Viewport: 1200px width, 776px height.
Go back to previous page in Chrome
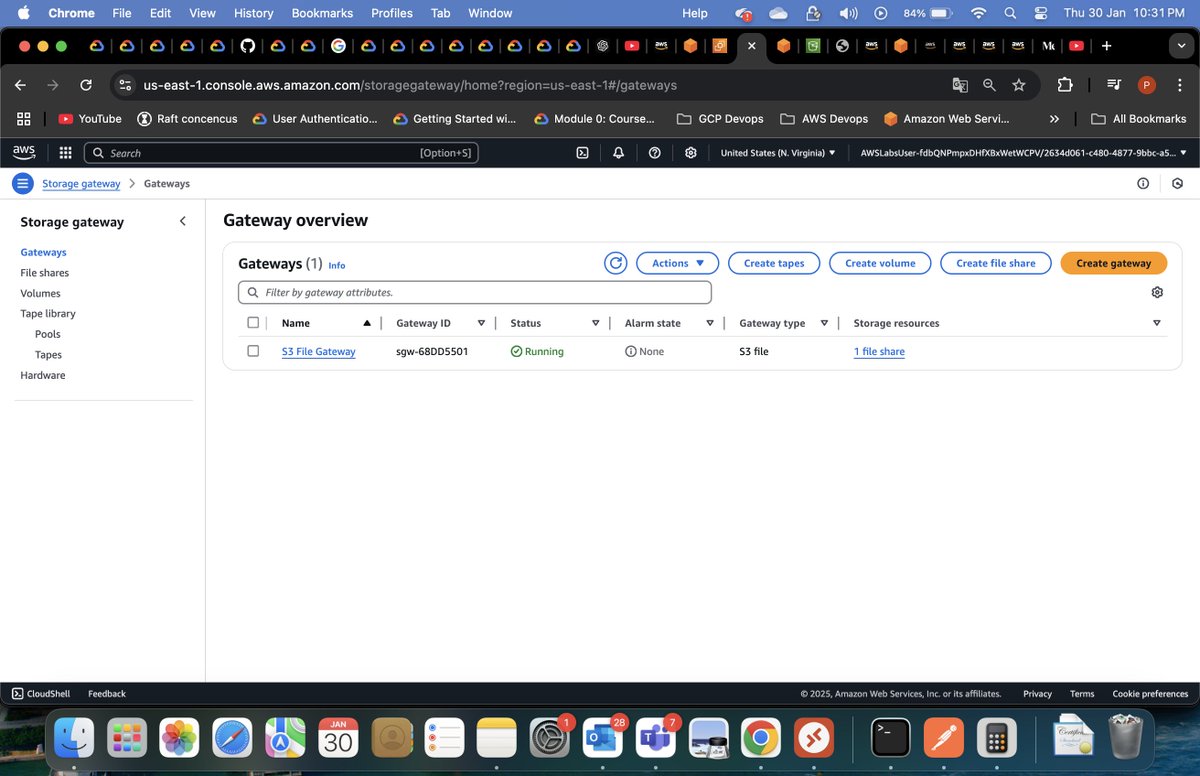point(20,85)
